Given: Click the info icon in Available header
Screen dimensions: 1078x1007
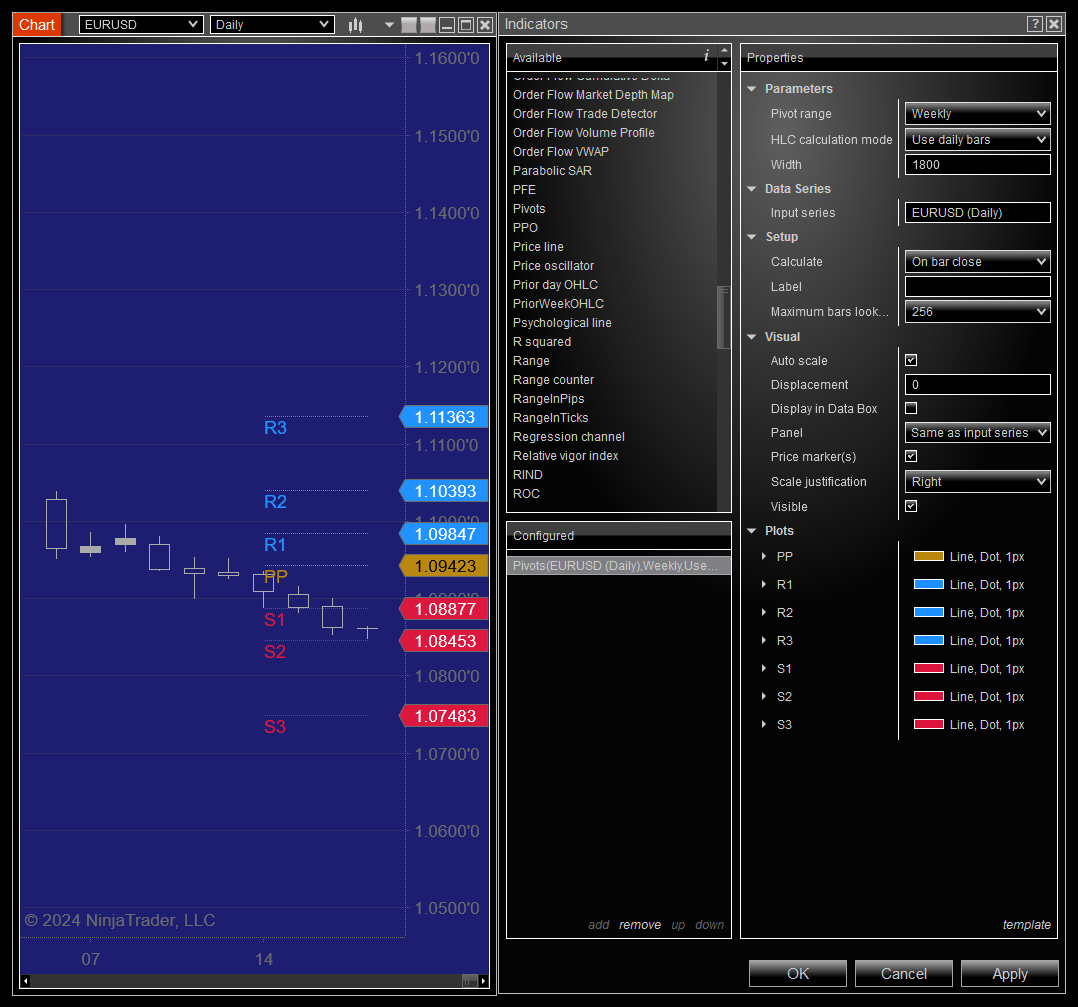Looking at the screenshot, I should pyautogui.click(x=706, y=56).
